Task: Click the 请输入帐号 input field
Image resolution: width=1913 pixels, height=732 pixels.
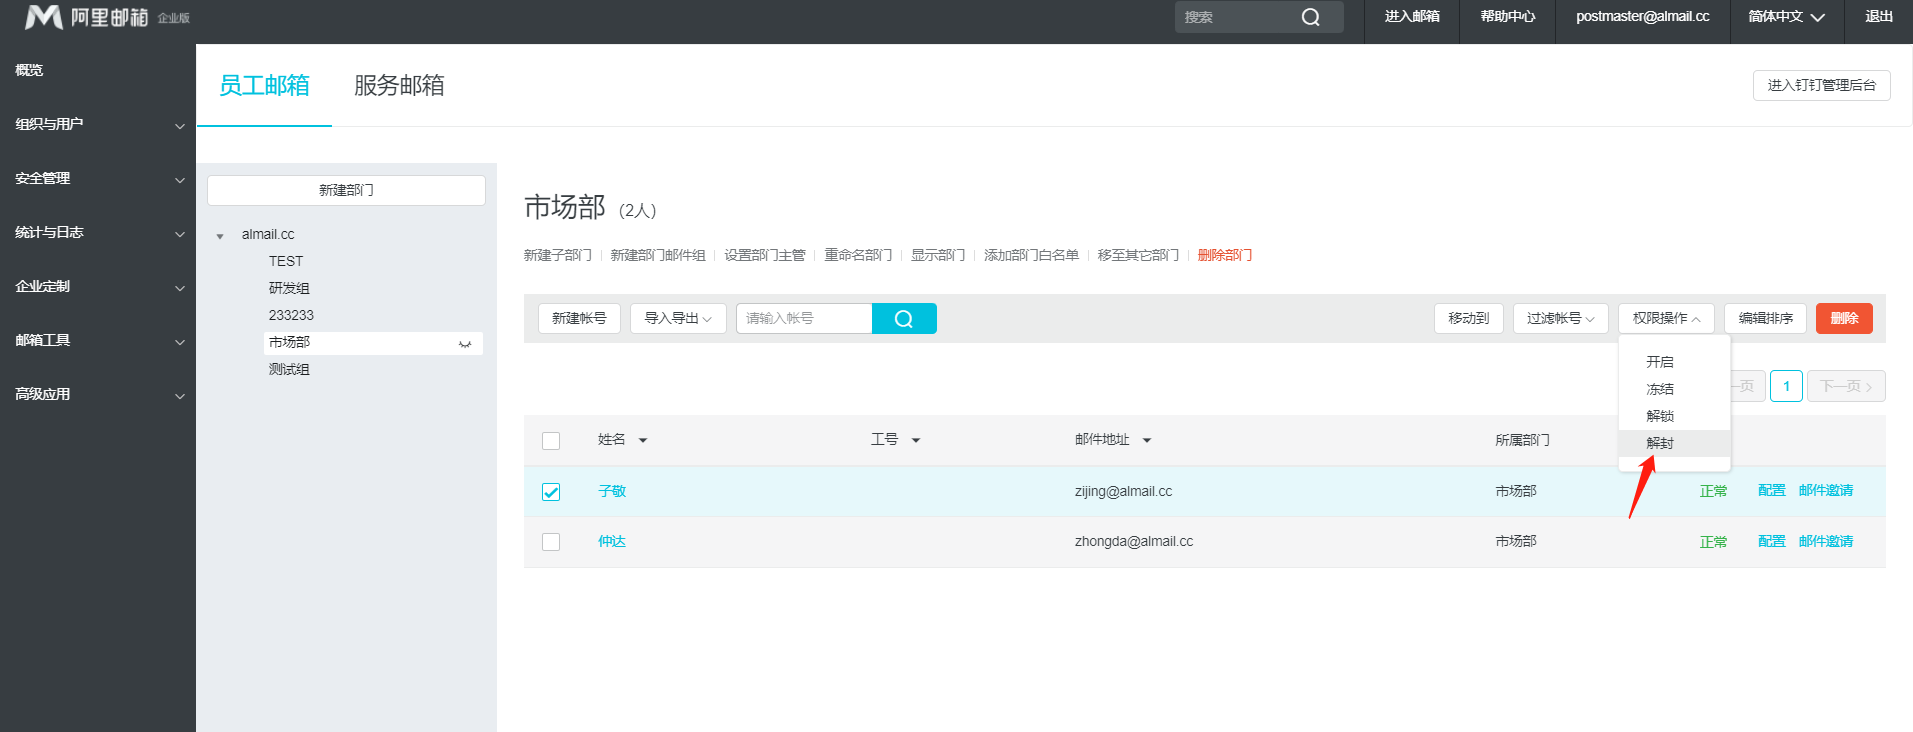Action: pyautogui.click(x=804, y=318)
